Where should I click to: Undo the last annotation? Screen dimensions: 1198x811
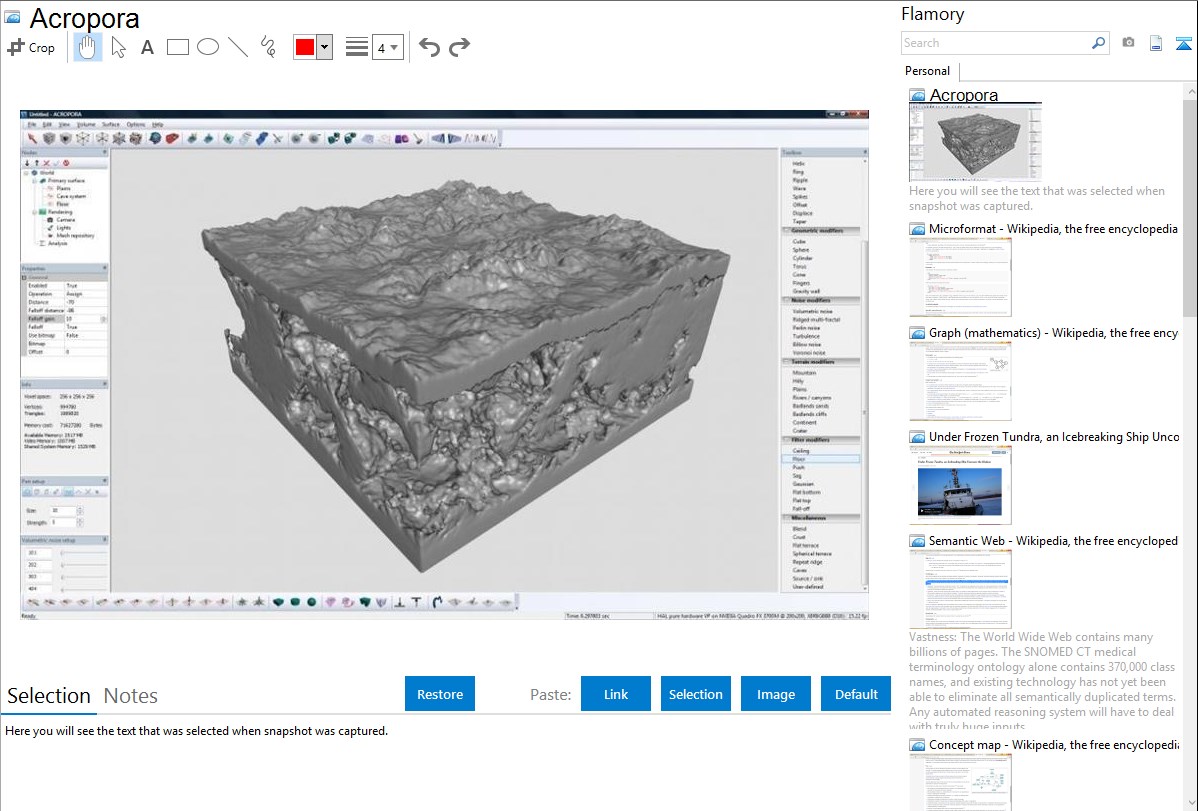[429, 47]
